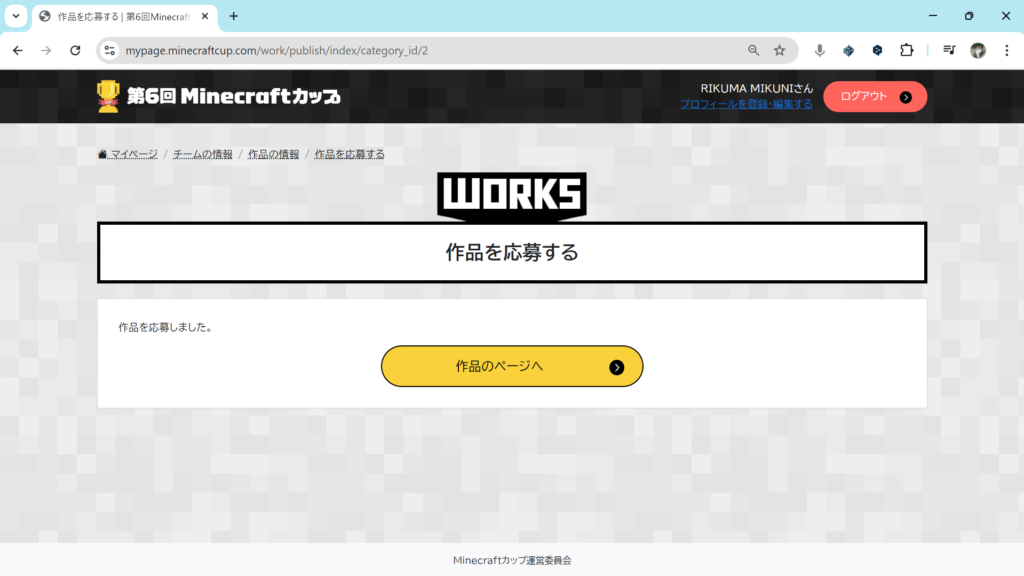View site information icon beside URL
Screen dimensions: 1024x576
pyautogui.click(x=110, y=50)
